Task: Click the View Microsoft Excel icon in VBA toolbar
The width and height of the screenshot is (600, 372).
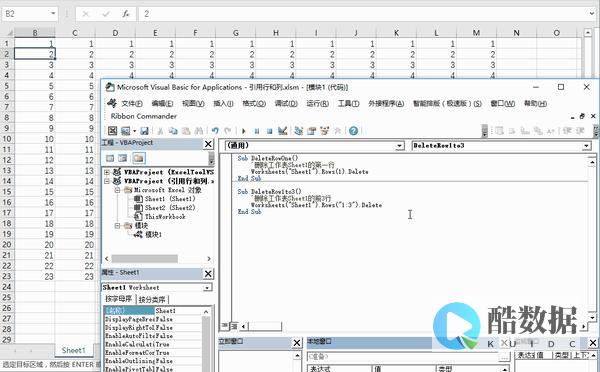Action: [x=112, y=131]
